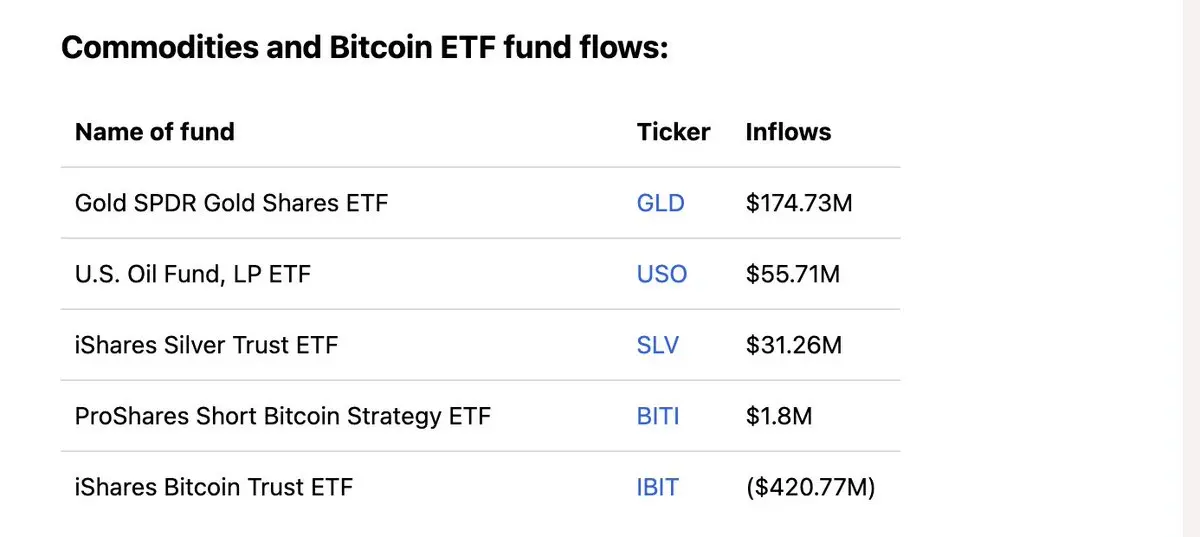The image size is (1200, 537).
Task: Select the "Inflows" column header
Action: click(788, 132)
